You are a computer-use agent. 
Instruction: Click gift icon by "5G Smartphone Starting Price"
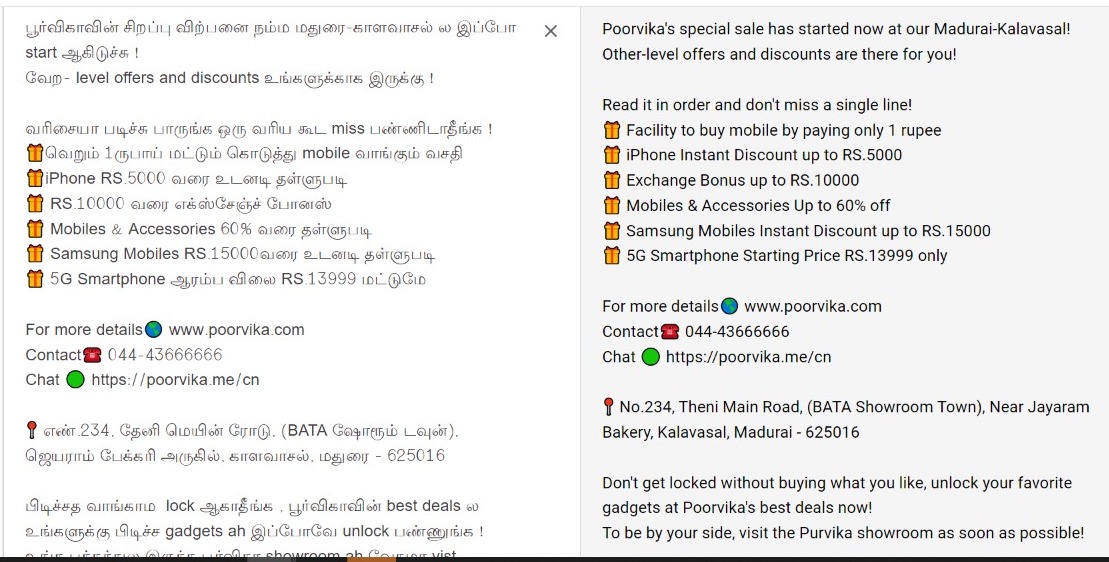tap(612, 255)
